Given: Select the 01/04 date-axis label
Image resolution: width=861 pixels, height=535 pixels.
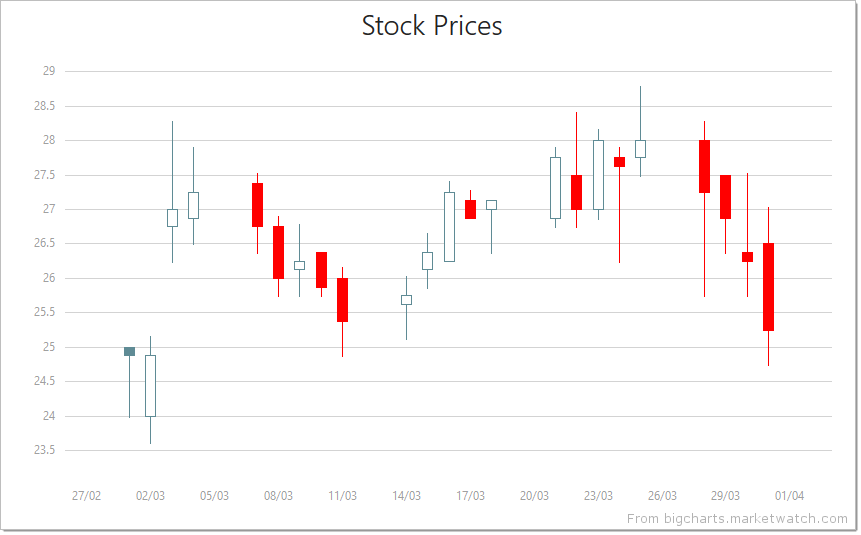Looking at the screenshot, I should [789, 496].
